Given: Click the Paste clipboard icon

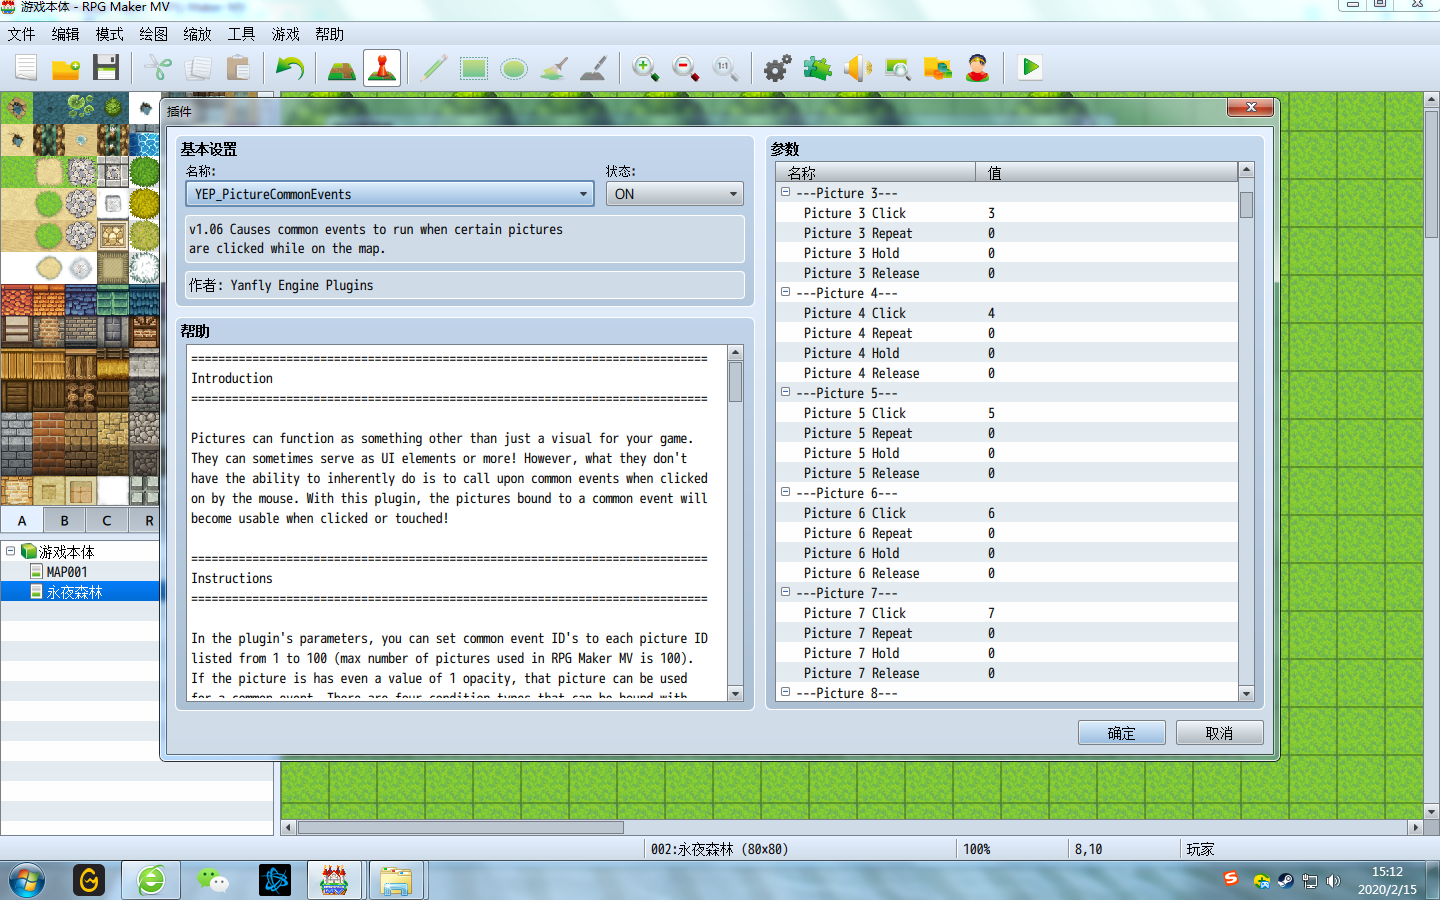Looking at the screenshot, I should point(238,68).
